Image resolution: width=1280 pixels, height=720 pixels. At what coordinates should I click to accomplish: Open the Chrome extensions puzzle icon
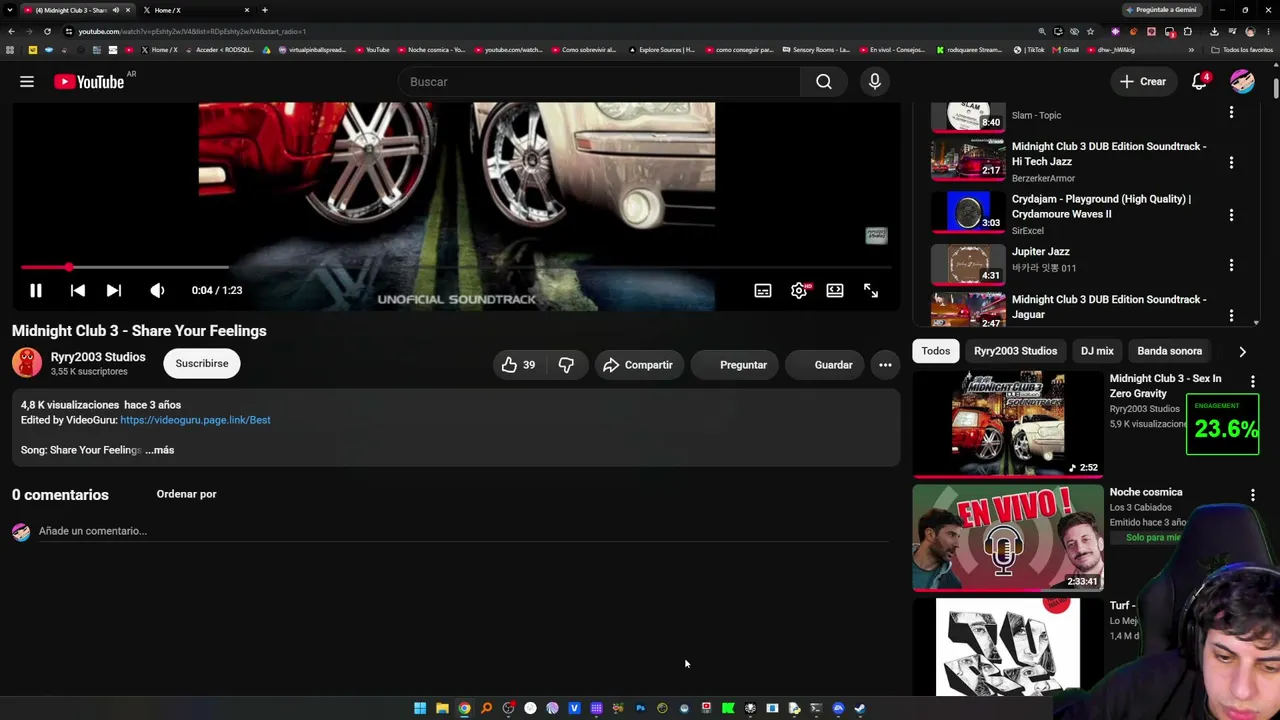point(1188,31)
